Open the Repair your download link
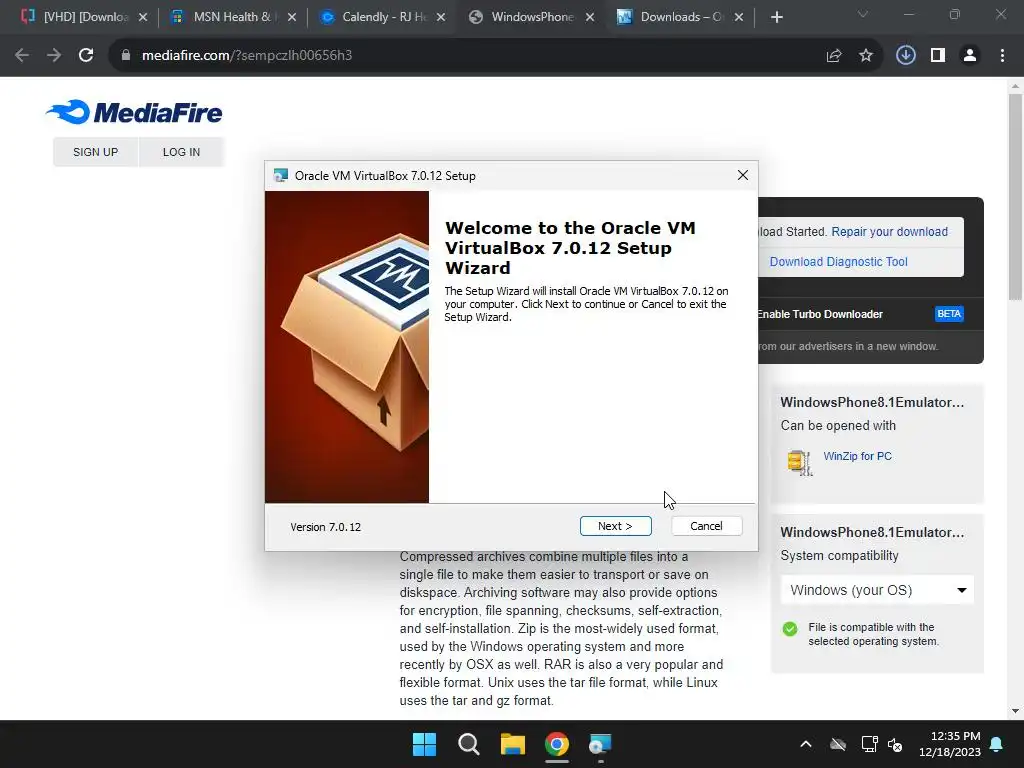 (x=889, y=232)
